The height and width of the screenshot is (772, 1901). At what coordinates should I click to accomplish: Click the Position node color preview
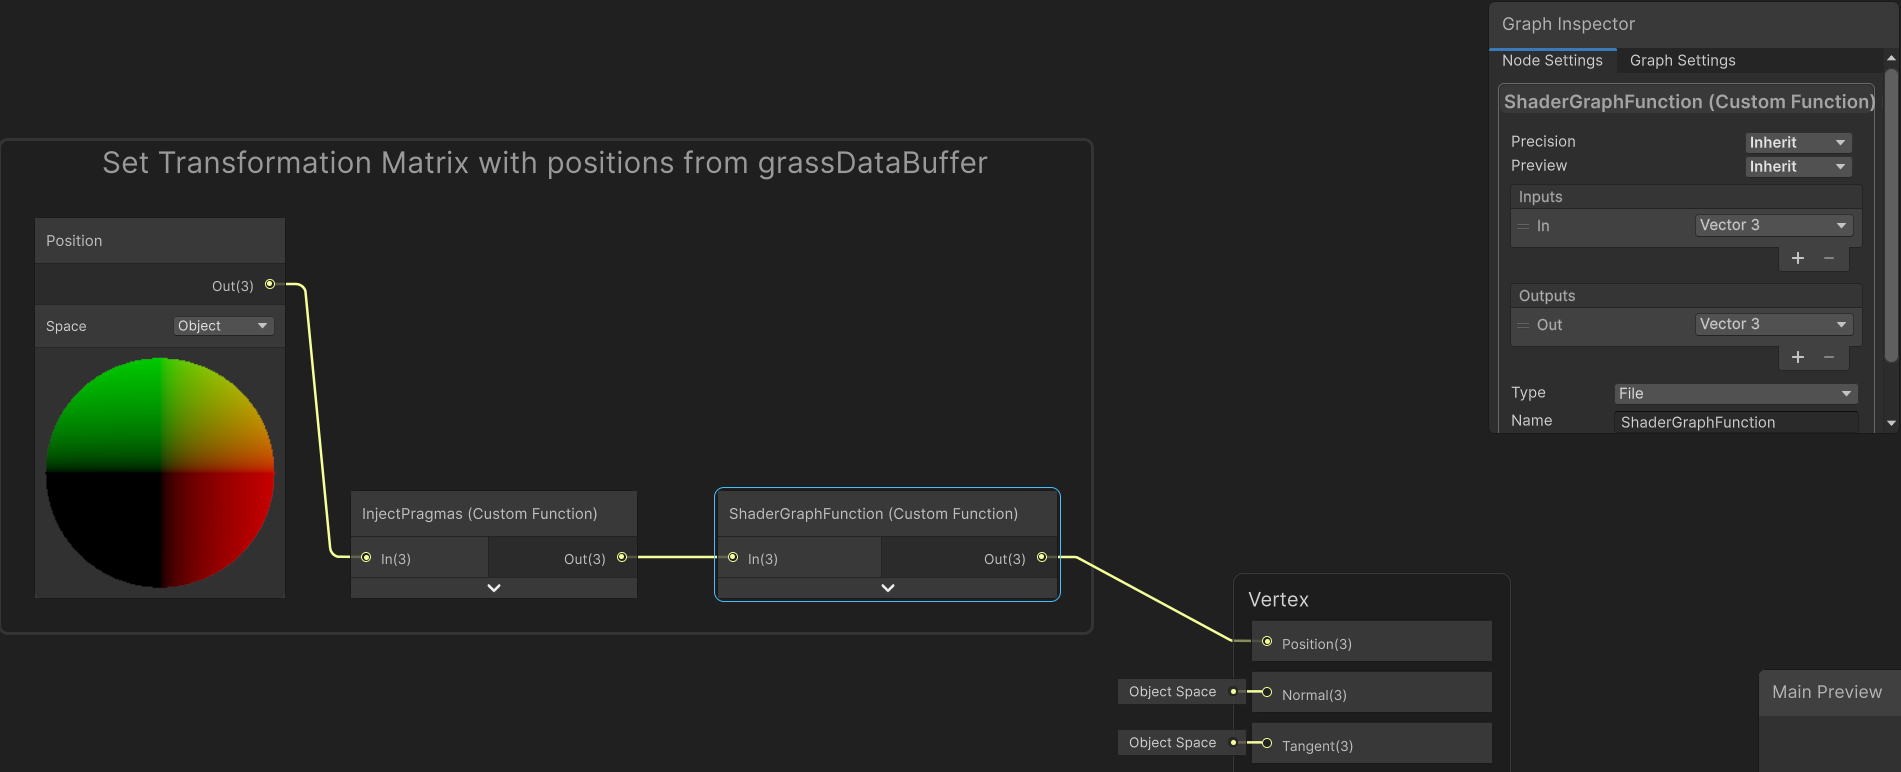(x=160, y=472)
